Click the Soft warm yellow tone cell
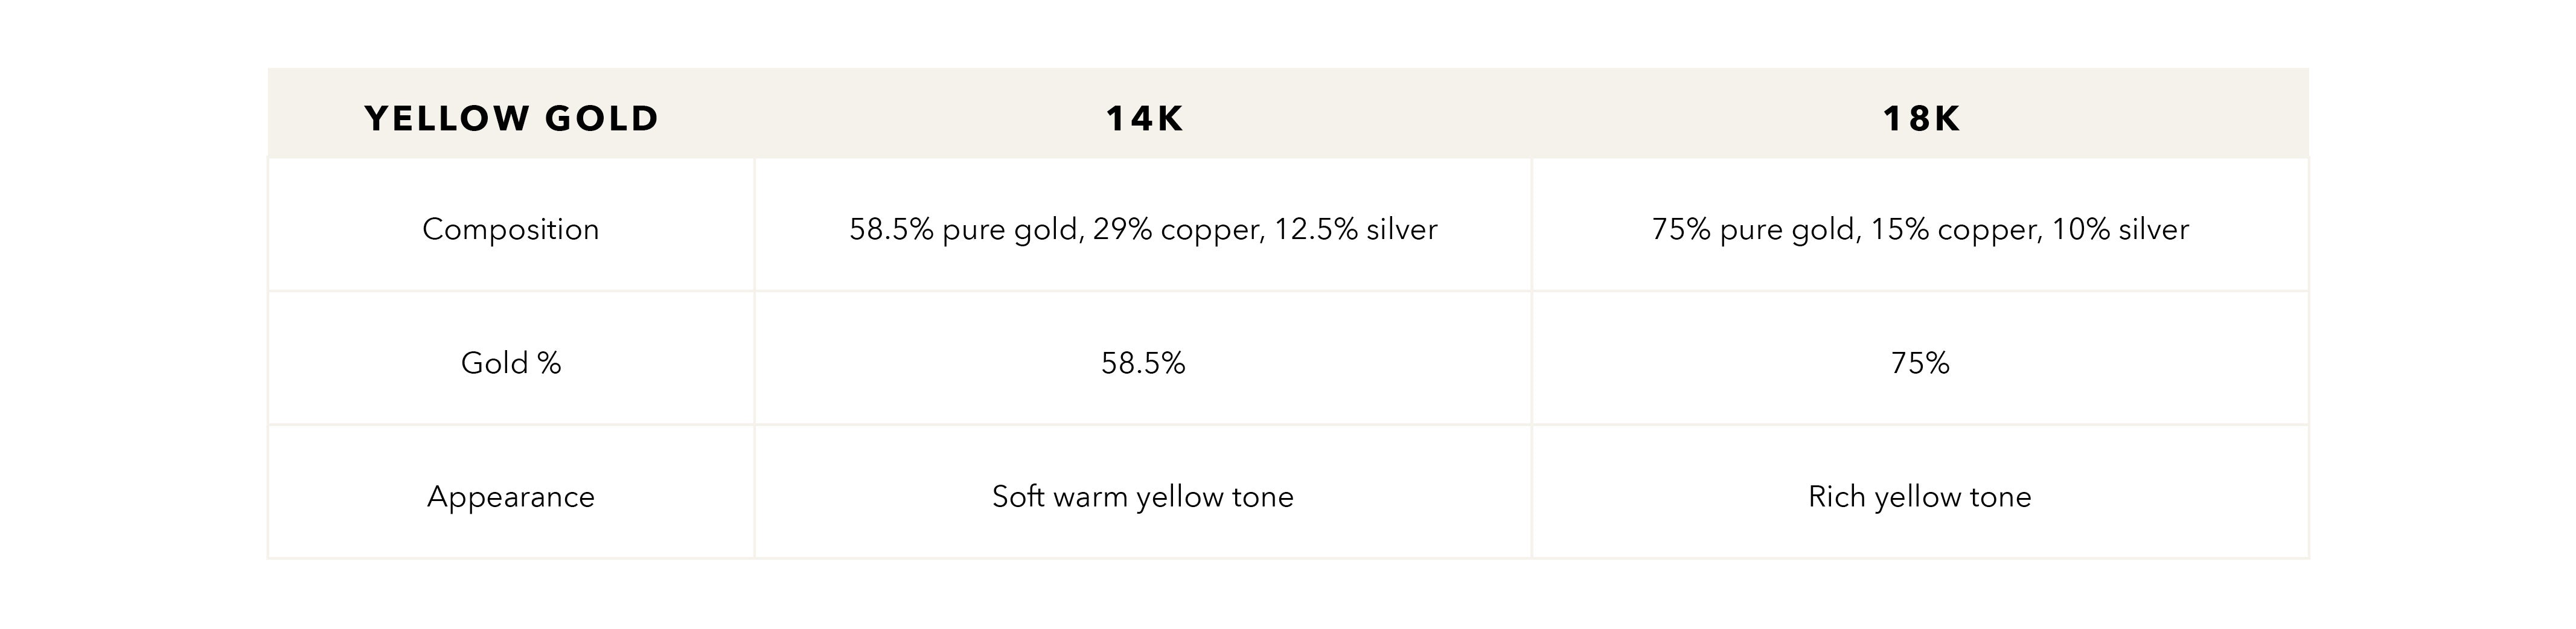Image resolution: width=2576 pixels, height=629 pixels. [1143, 497]
